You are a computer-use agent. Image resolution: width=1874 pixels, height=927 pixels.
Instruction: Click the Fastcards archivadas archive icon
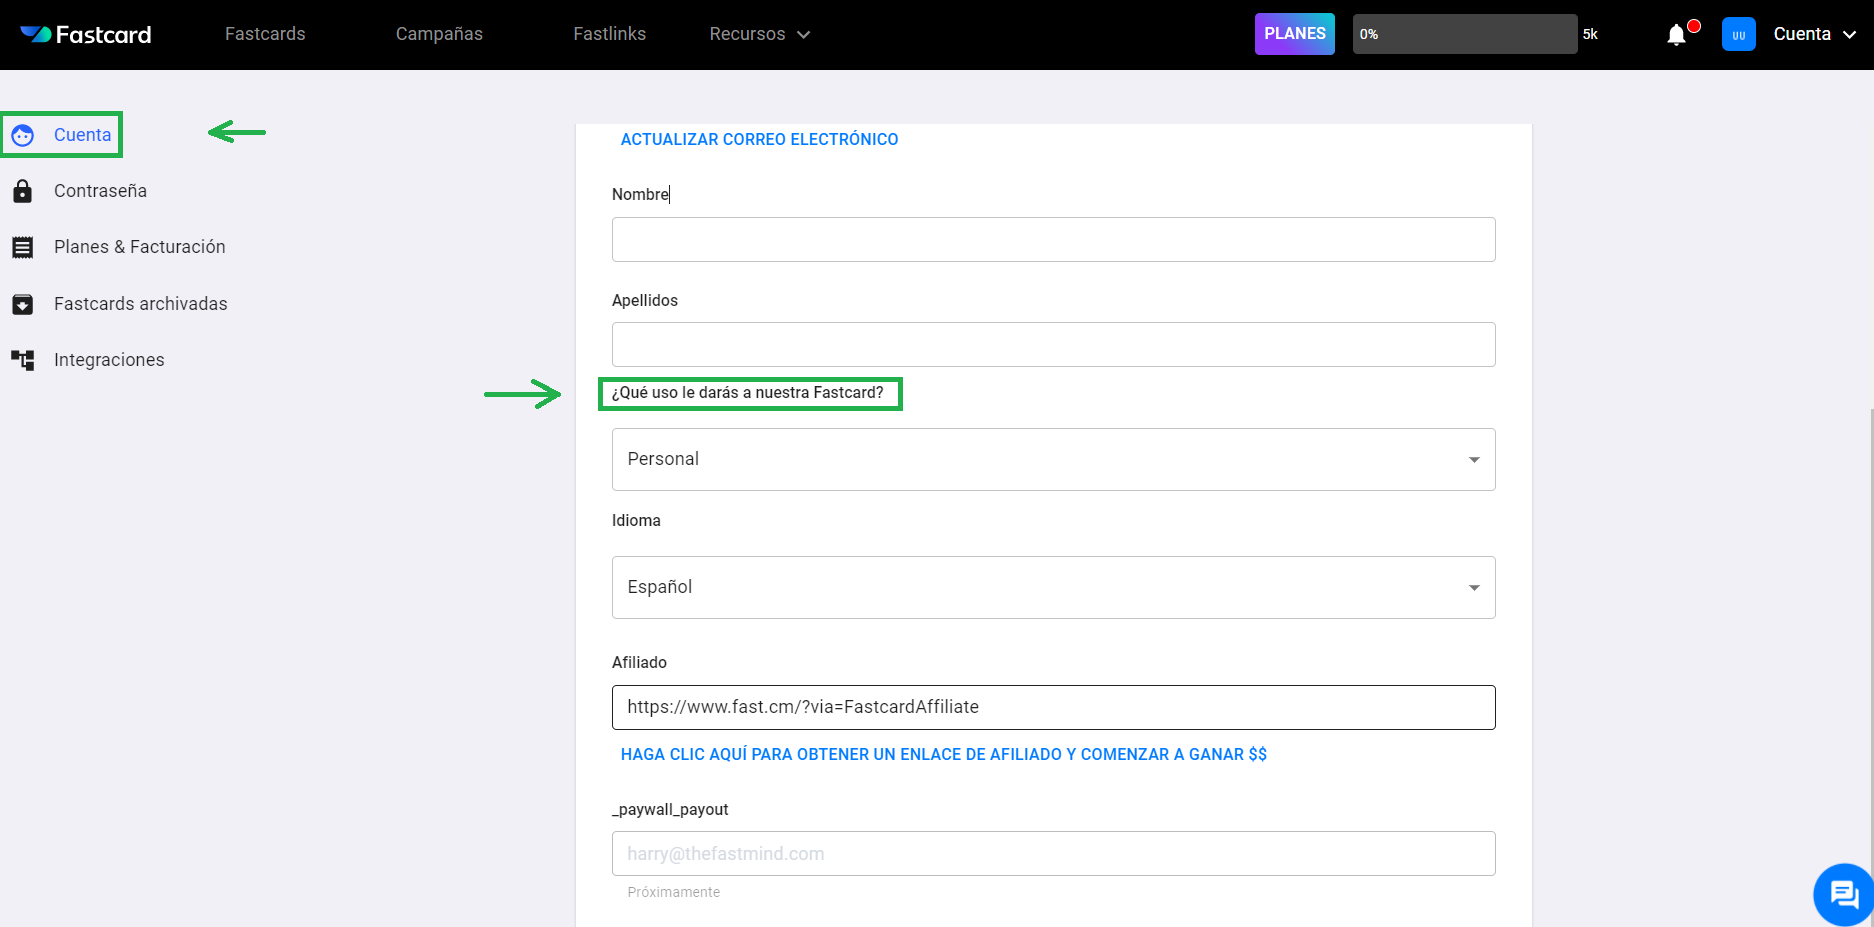23,304
